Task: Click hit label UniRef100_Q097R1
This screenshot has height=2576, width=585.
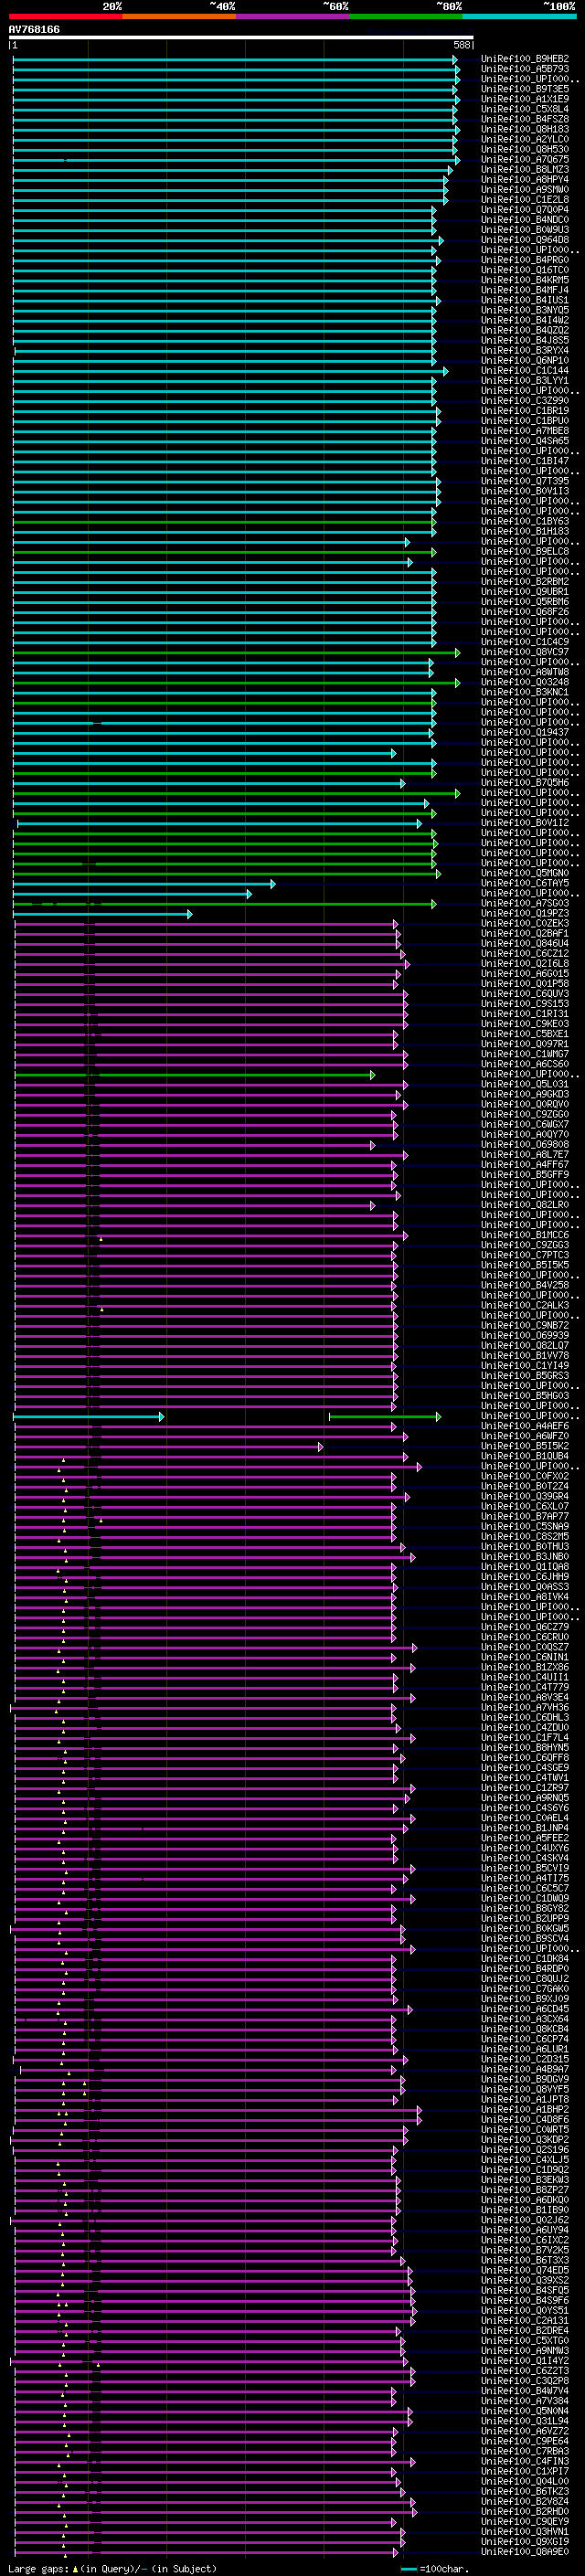Action: point(524,1043)
